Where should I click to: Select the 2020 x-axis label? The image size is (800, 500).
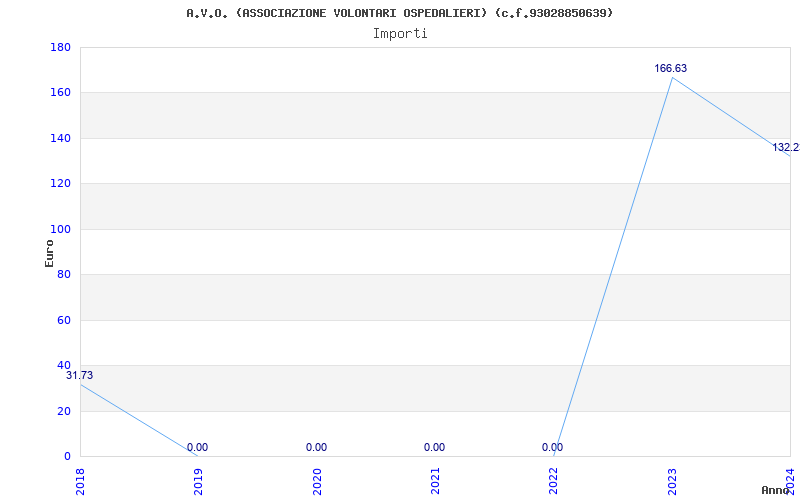pos(317,481)
